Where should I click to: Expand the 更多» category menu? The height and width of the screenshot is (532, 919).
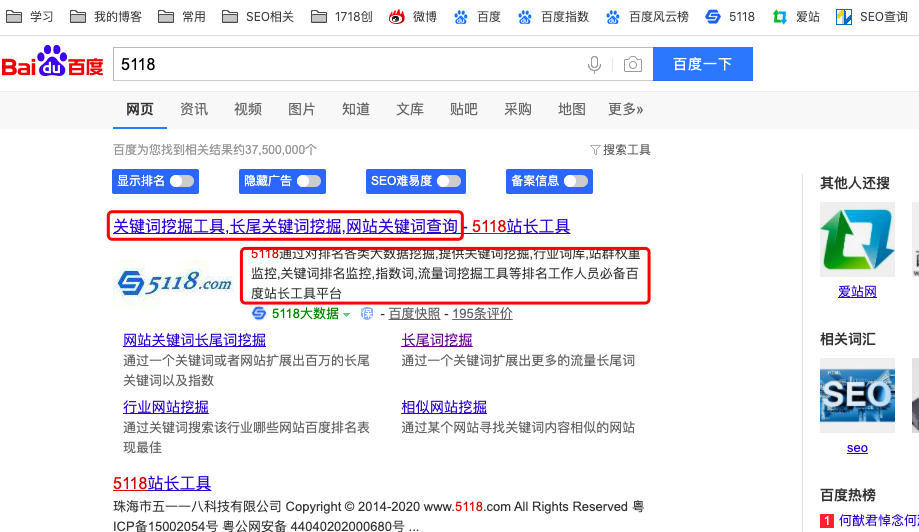click(625, 109)
